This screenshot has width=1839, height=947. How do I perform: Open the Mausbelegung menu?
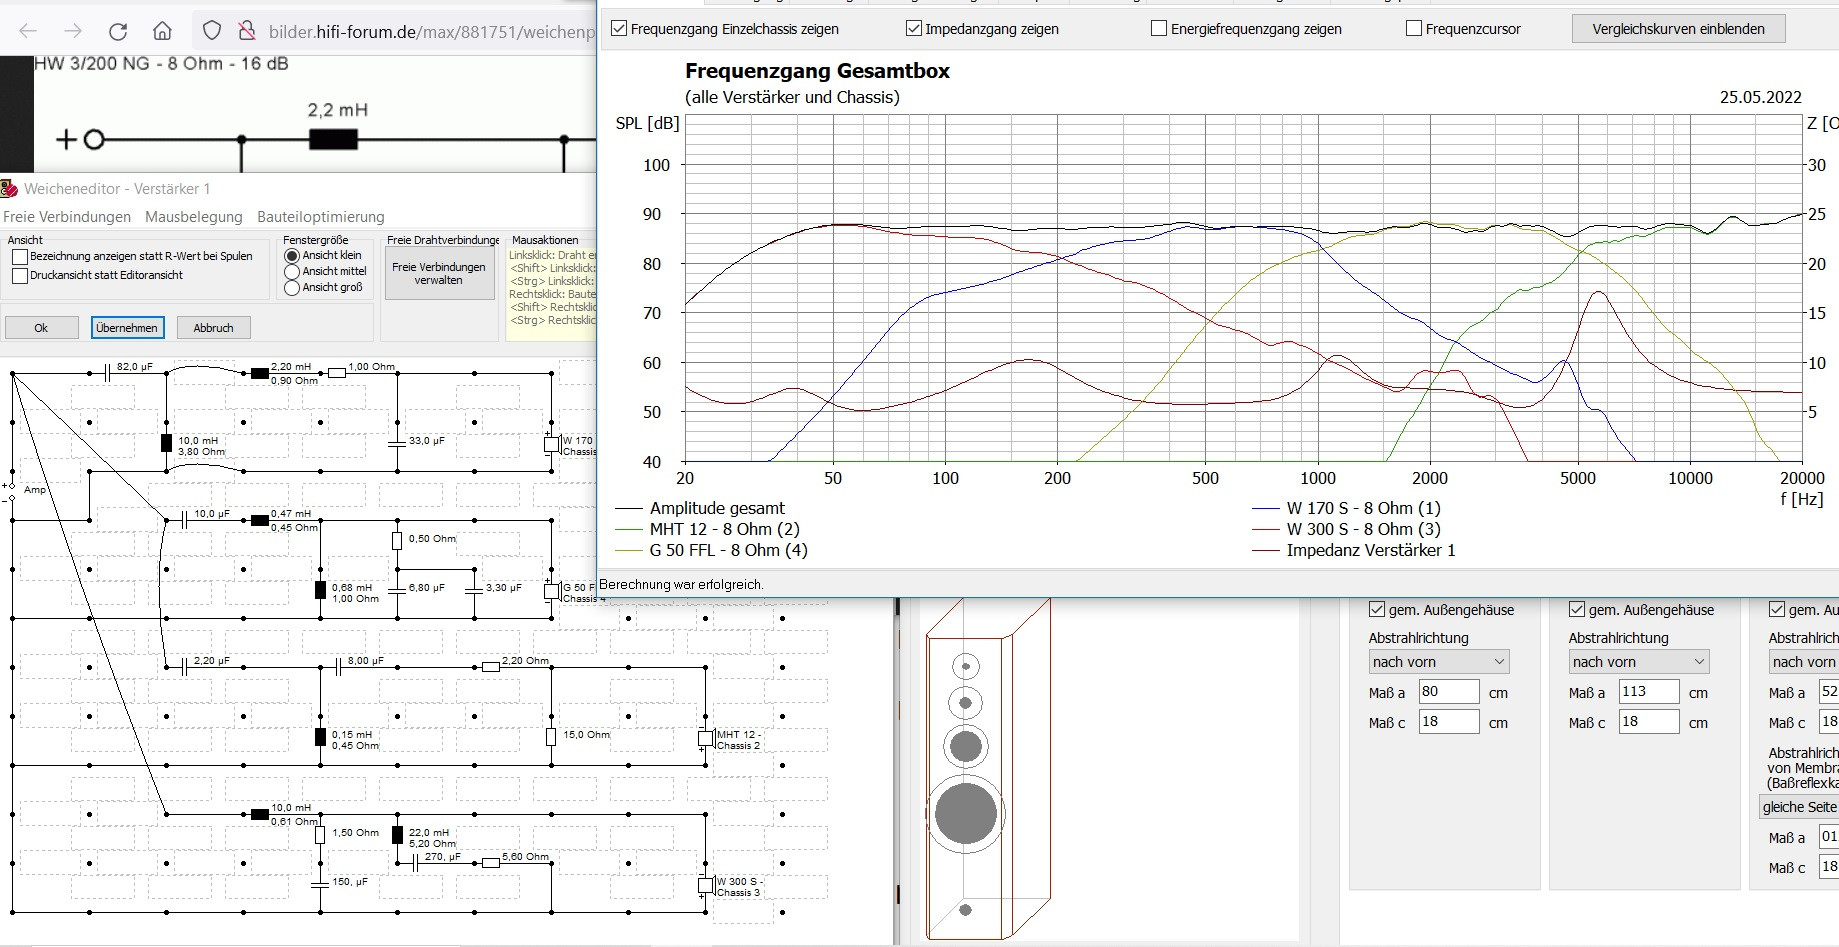[193, 217]
